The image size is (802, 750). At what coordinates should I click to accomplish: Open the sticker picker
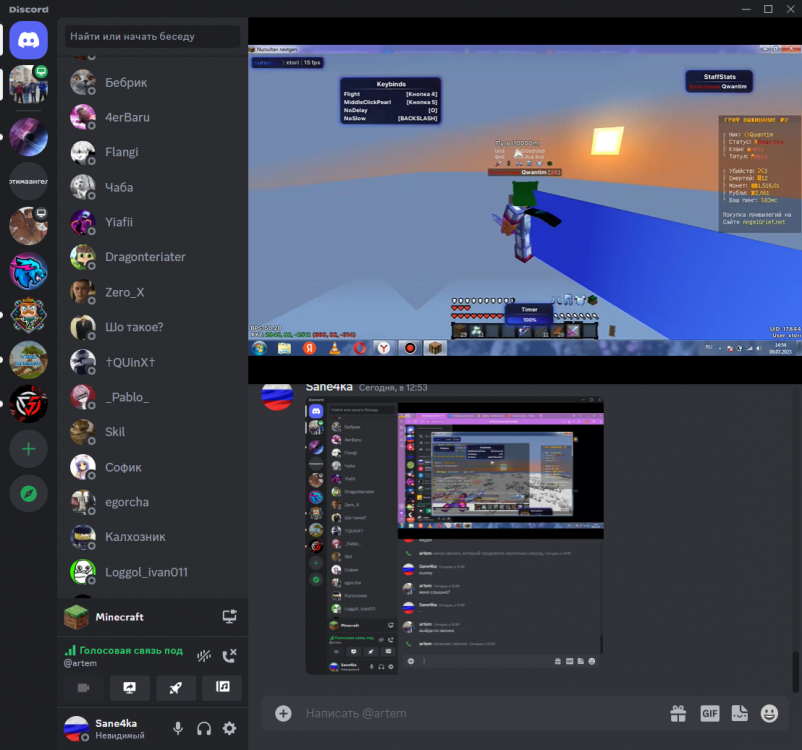(740, 713)
